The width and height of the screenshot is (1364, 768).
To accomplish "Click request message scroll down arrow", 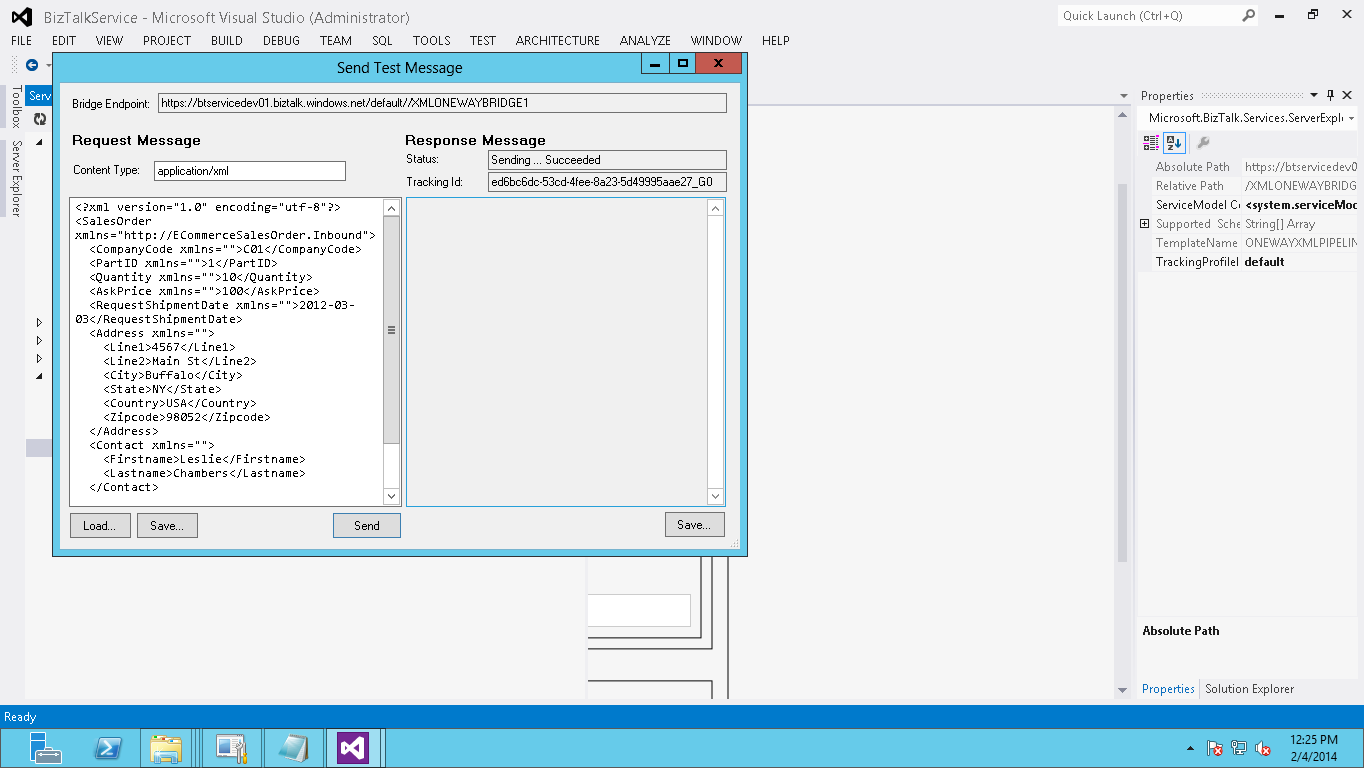I will [392, 496].
